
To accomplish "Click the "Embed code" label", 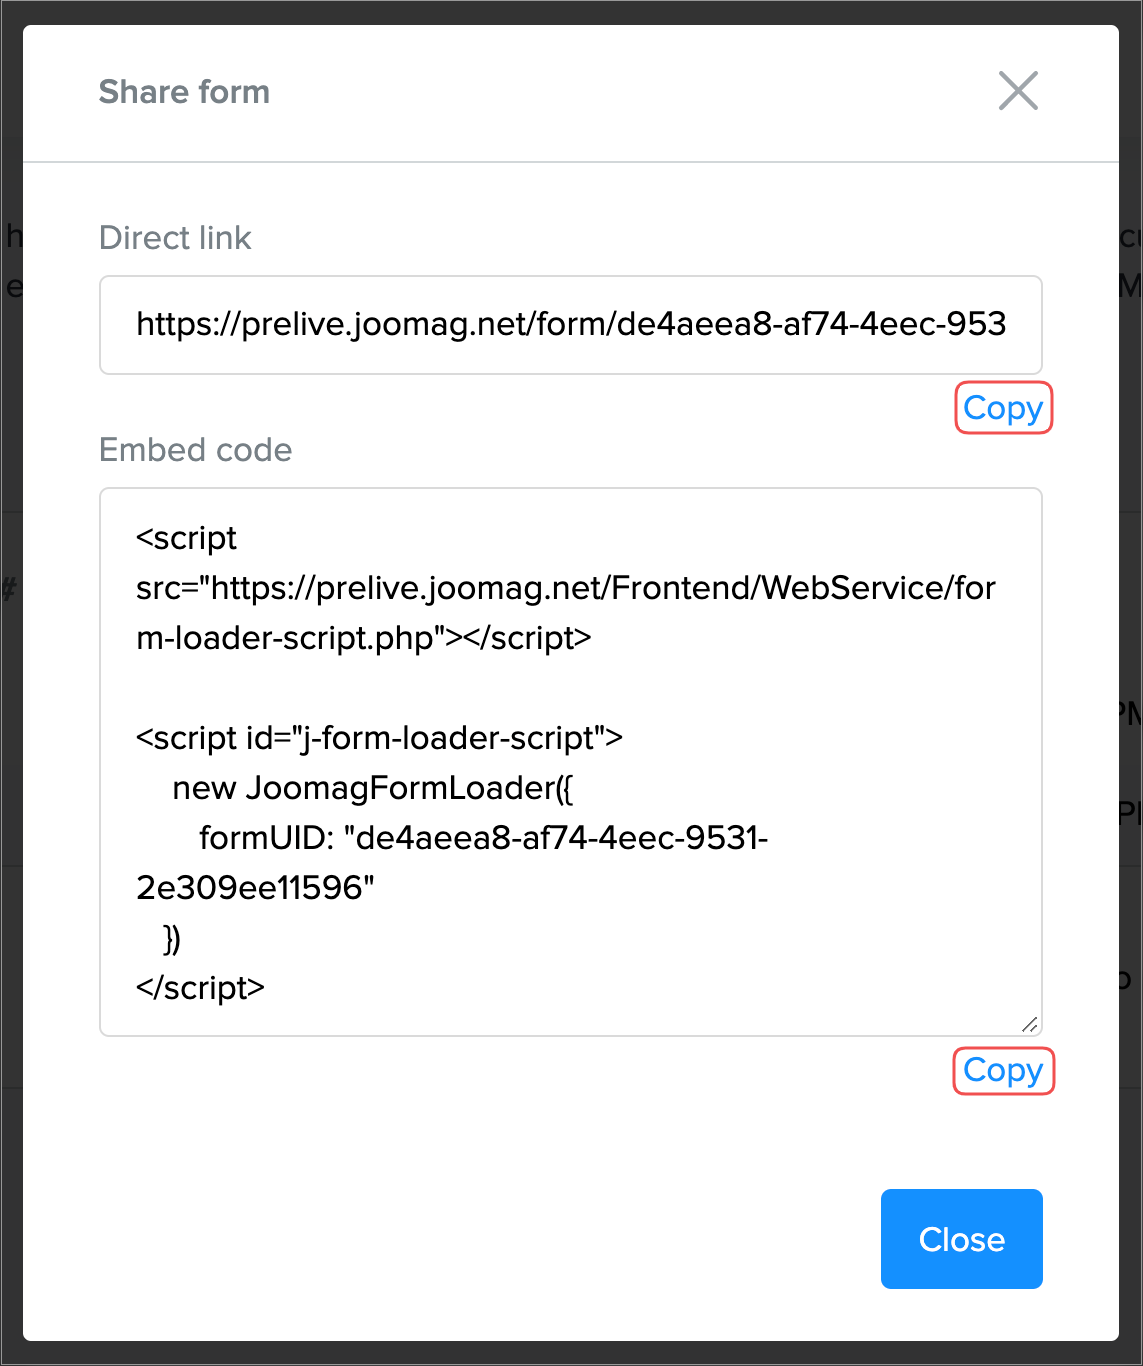I will (195, 450).
